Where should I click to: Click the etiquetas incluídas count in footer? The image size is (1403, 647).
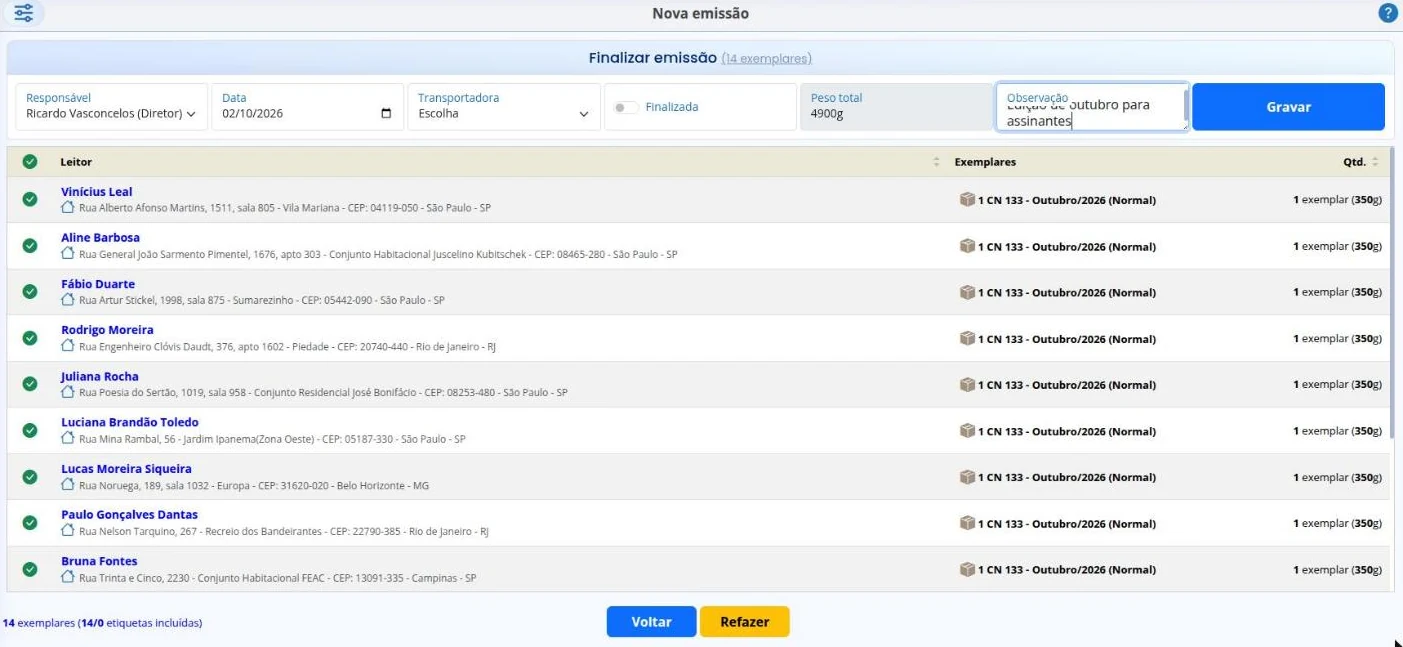pyautogui.click(x=140, y=623)
